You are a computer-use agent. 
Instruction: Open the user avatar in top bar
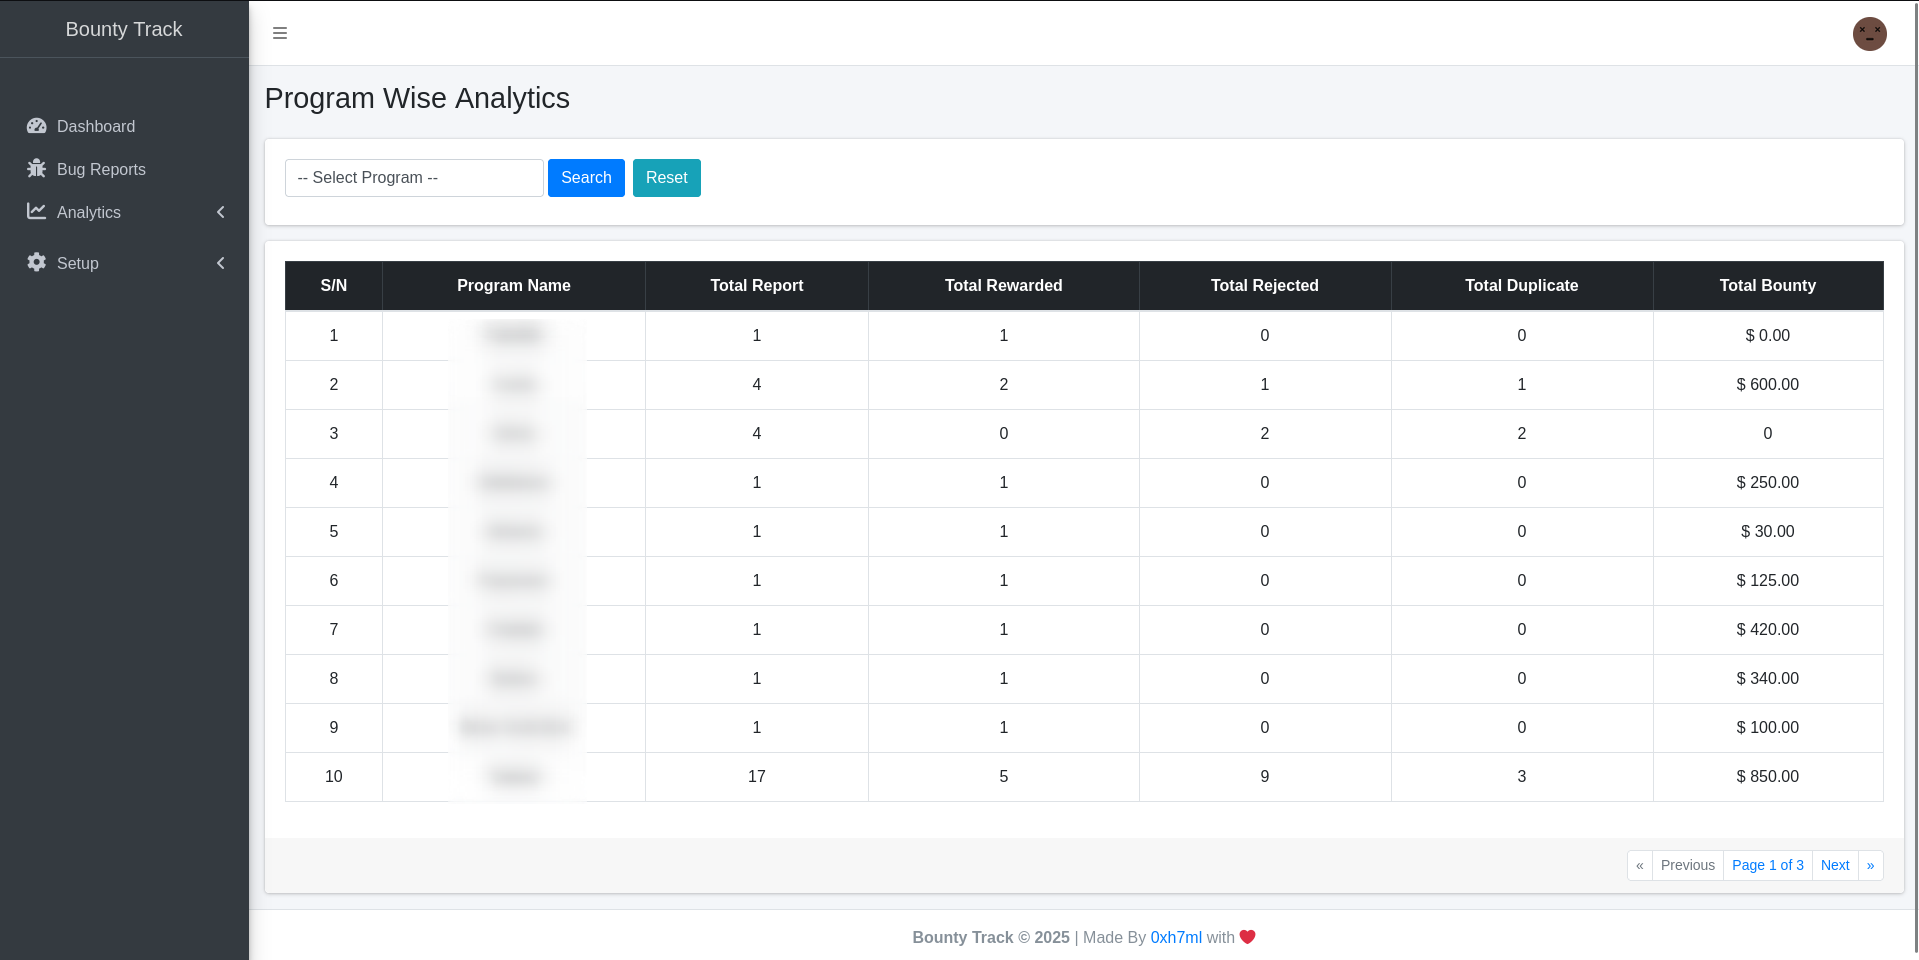point(1869,33)
